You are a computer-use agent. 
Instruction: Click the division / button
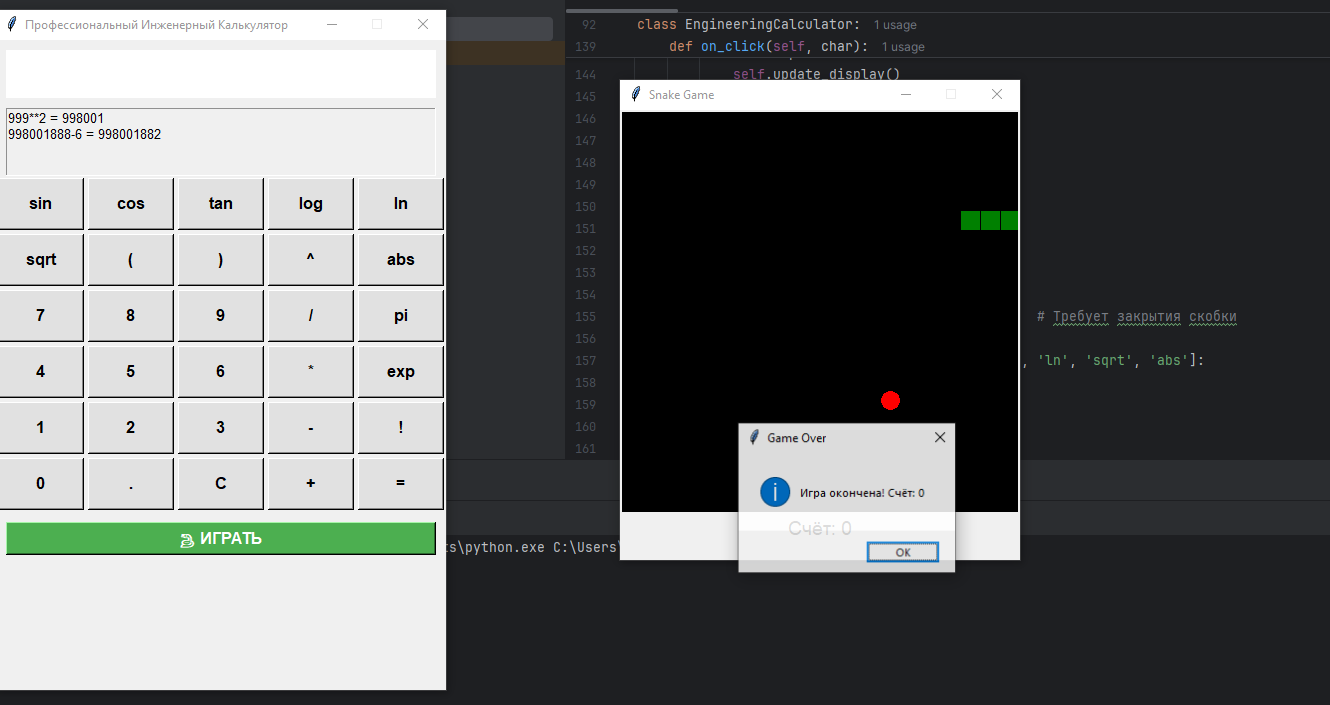pyautogui.click(x=311, y=316)
